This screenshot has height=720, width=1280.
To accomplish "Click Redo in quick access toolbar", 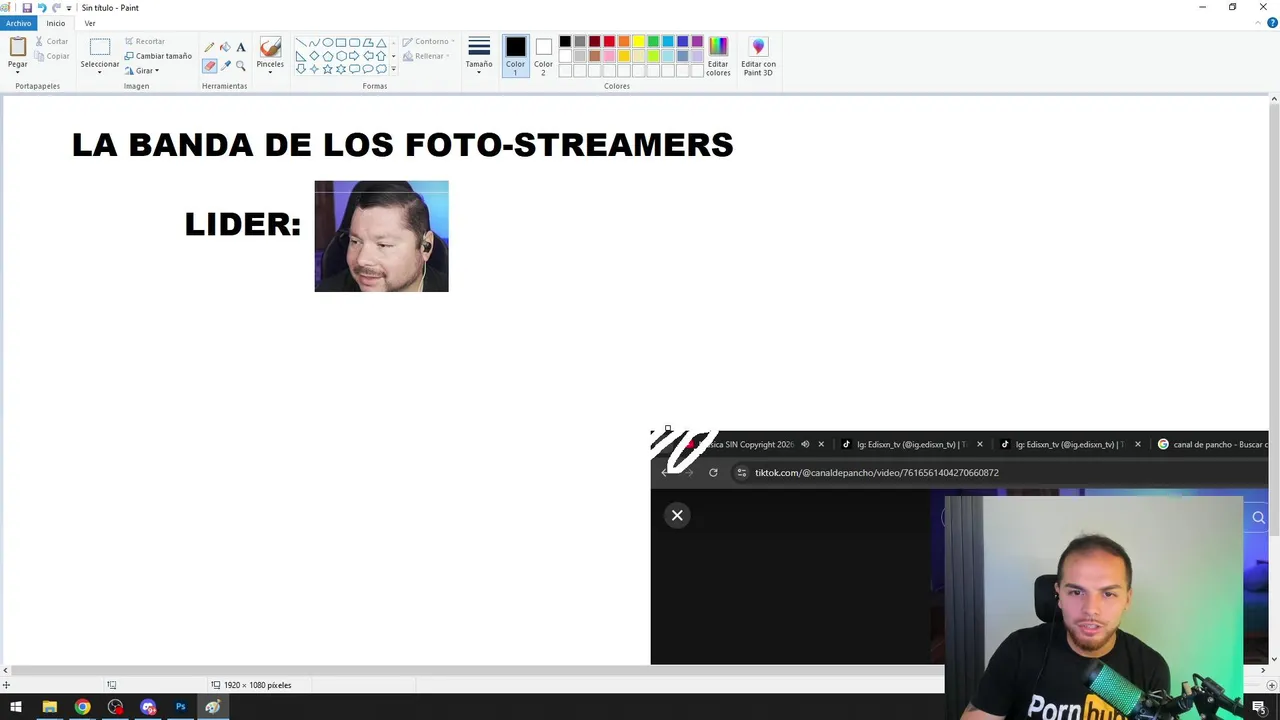I will click(57, 7).
